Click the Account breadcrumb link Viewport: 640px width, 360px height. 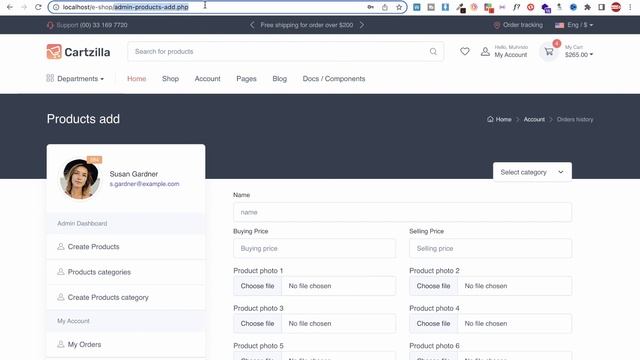click(x=534, y=119)
